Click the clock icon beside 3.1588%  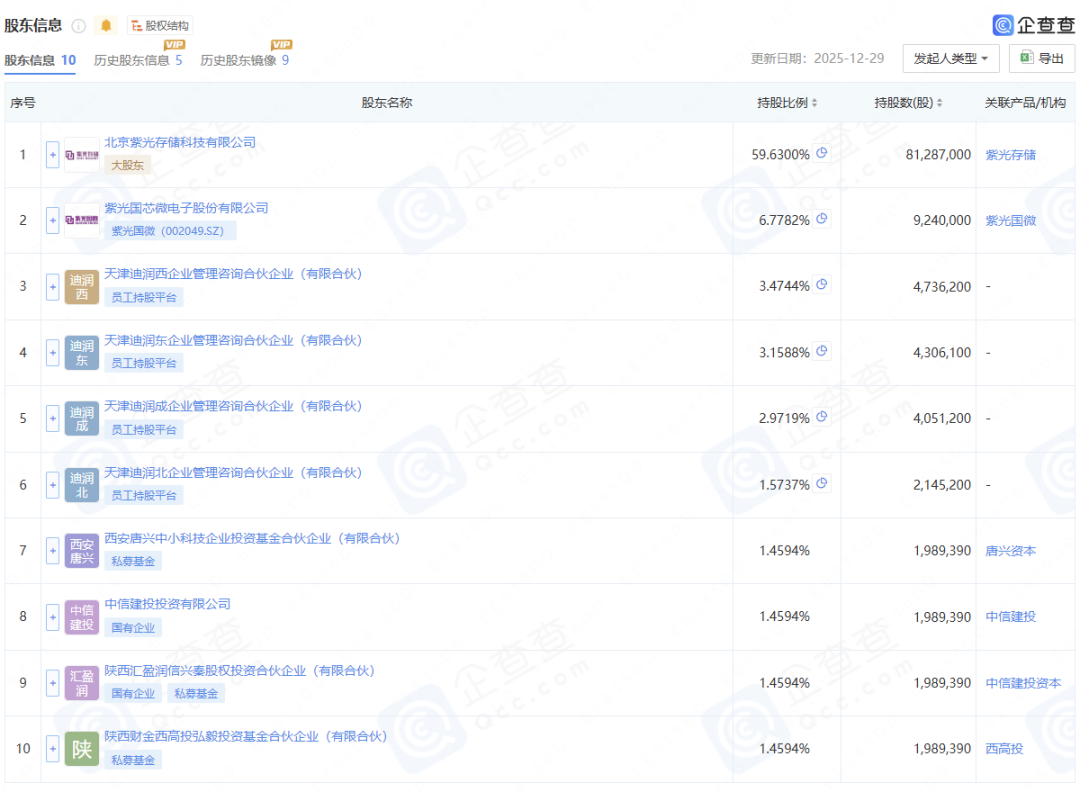coord(822,351)
